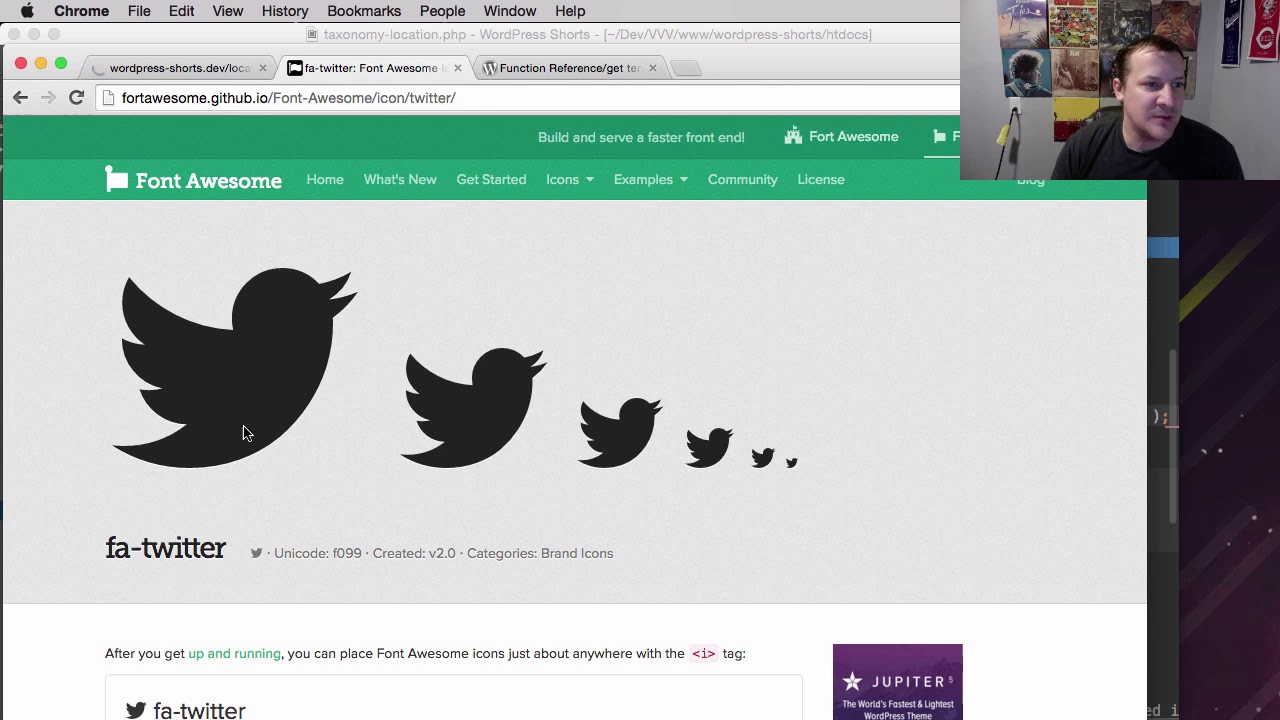Screen dimensions: 1280x720
Task: Open the Jupiter WordPress theme ad
Action: (x=898, y=682)
